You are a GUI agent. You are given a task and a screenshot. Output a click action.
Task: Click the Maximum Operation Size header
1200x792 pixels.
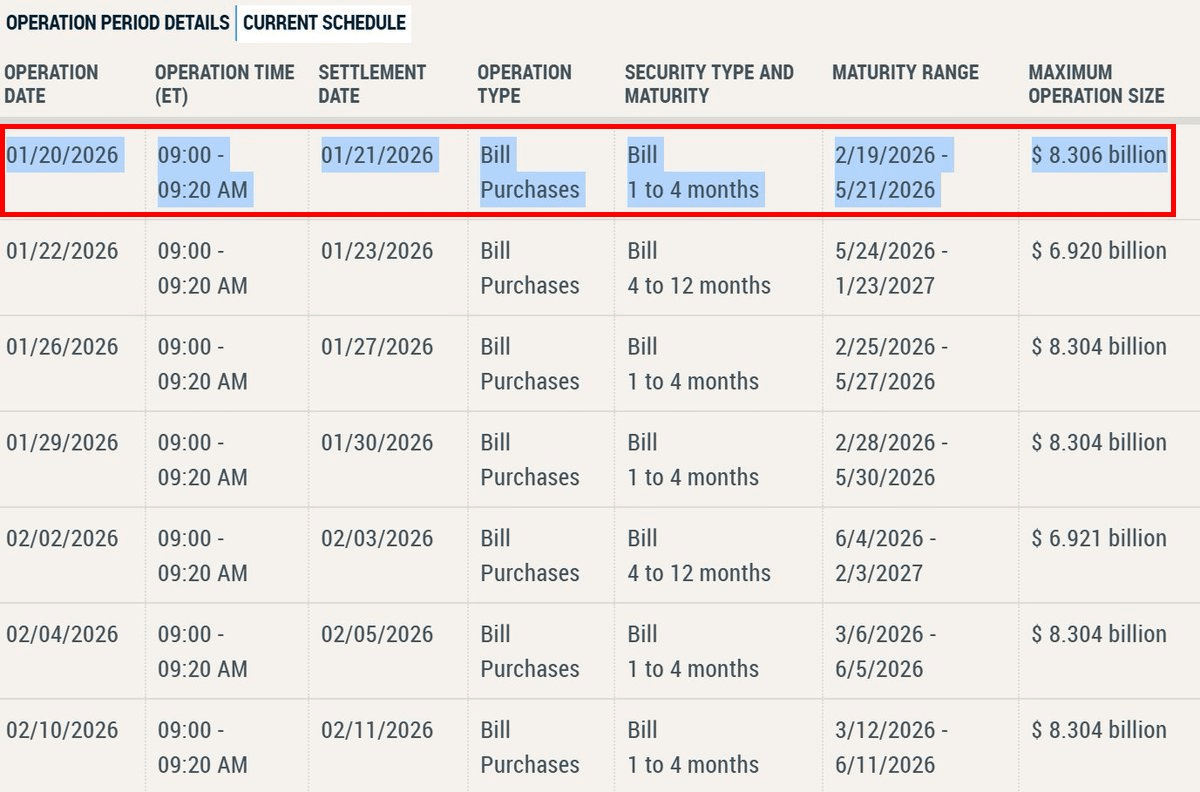tap(1096, 84)
